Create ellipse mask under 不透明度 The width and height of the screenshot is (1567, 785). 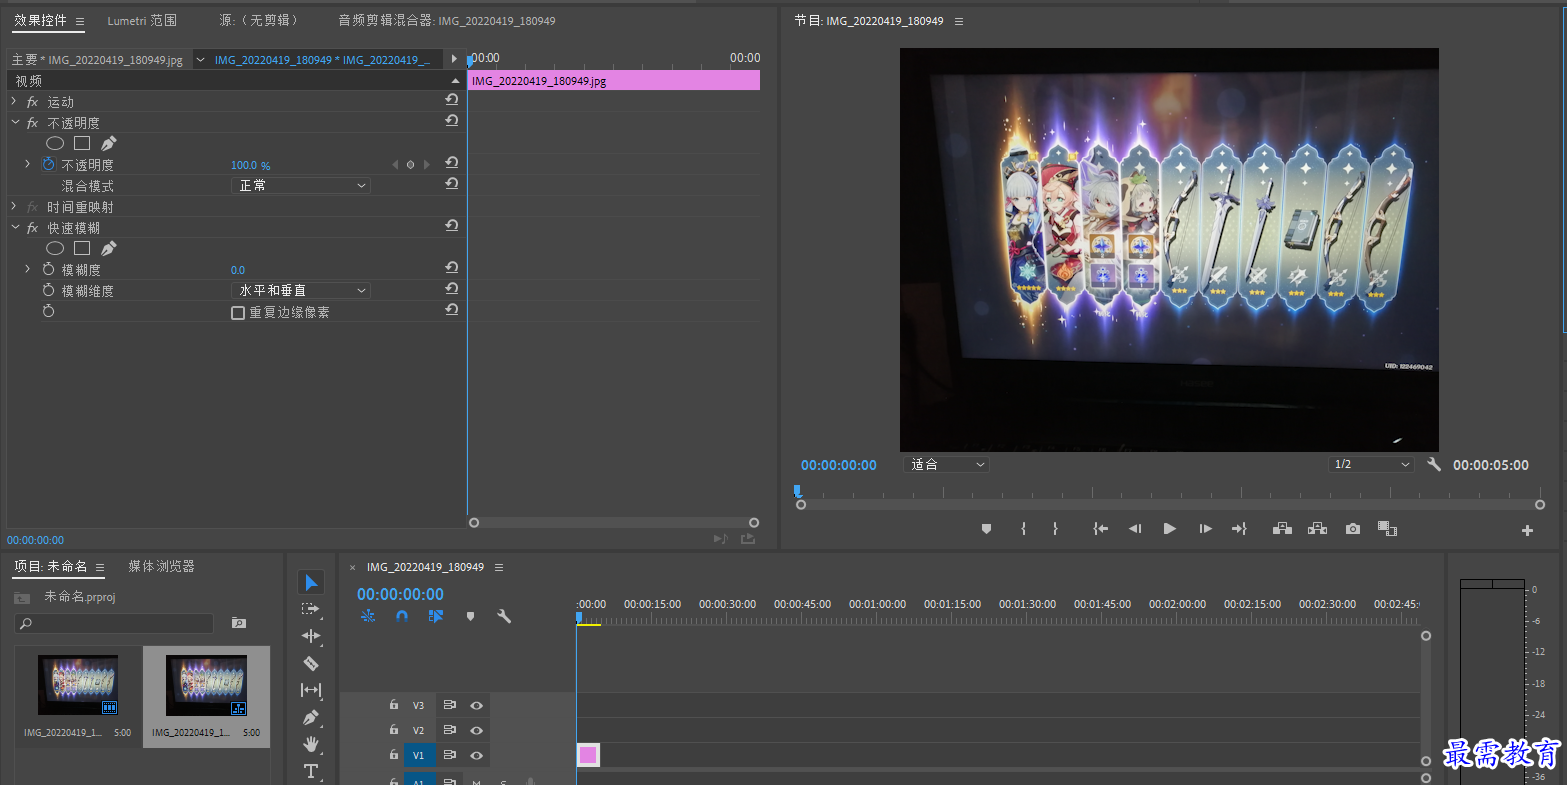tap(55, 144)
